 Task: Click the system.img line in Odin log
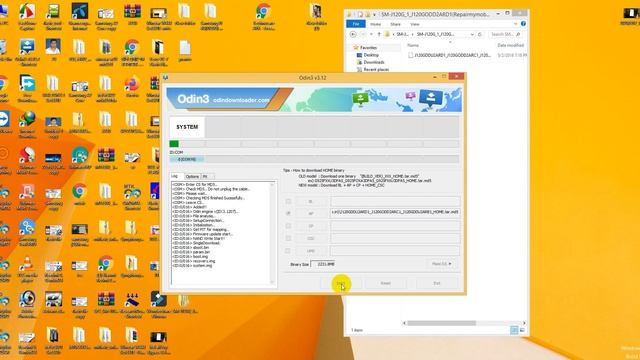192,266
